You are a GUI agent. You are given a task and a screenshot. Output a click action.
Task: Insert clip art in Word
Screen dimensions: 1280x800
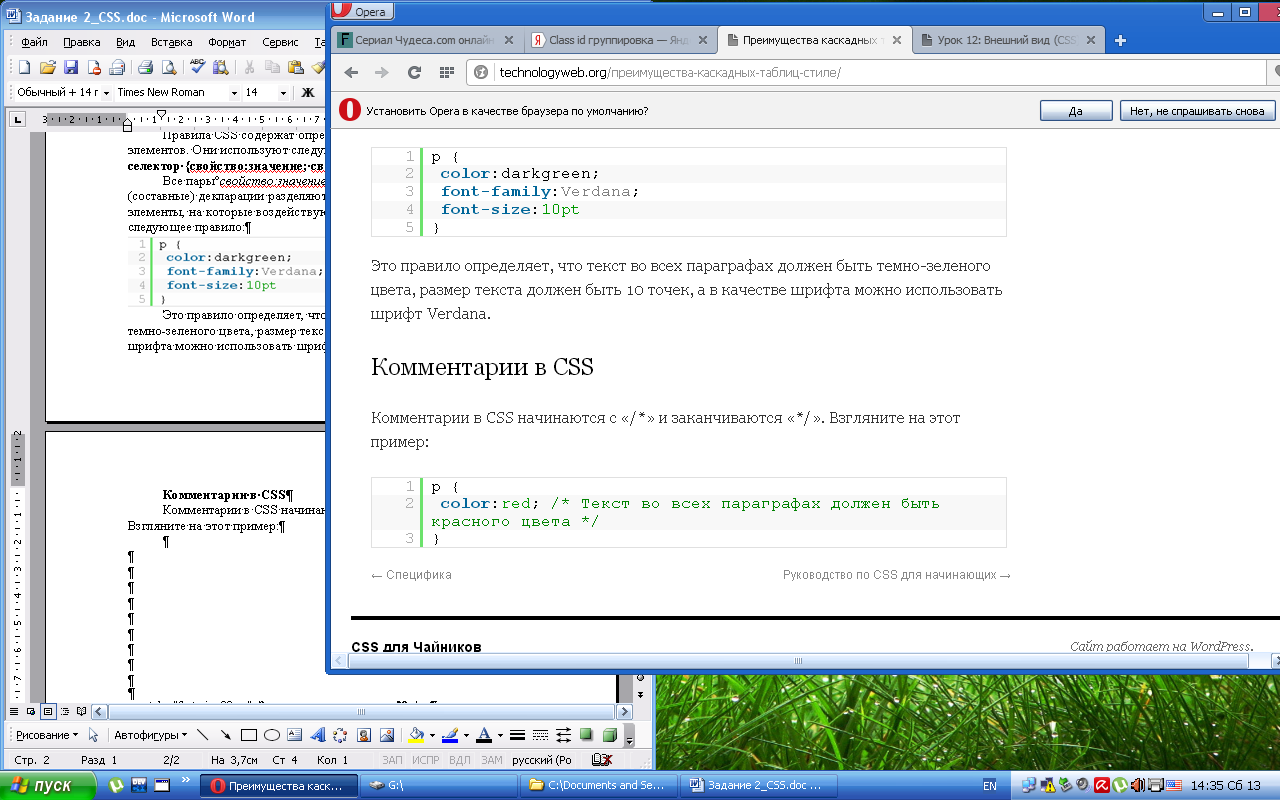[363, 735]
